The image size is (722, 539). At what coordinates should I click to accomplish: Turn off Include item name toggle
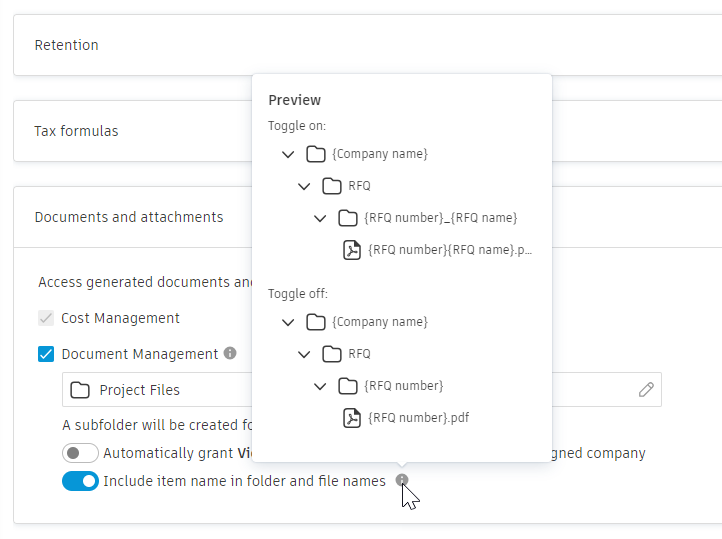pyautogui.click(x=80, y=481)
